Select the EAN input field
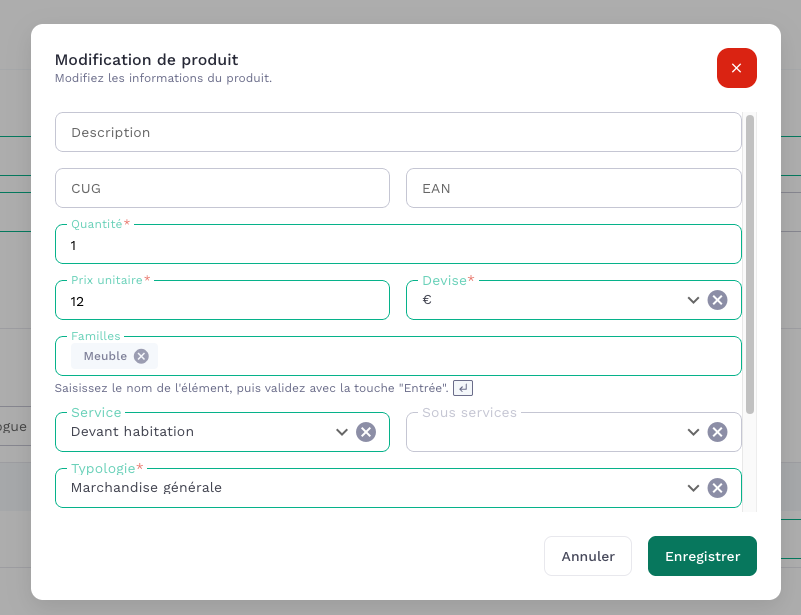The height and width of the screenshot is (615, 801). click(573, 188)
